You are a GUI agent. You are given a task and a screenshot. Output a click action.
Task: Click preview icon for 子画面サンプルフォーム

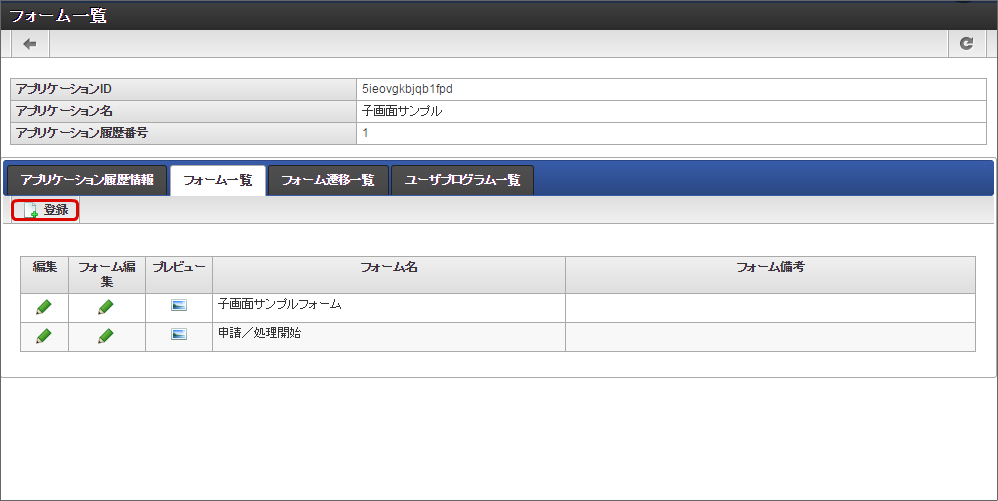tap(179, 306)
